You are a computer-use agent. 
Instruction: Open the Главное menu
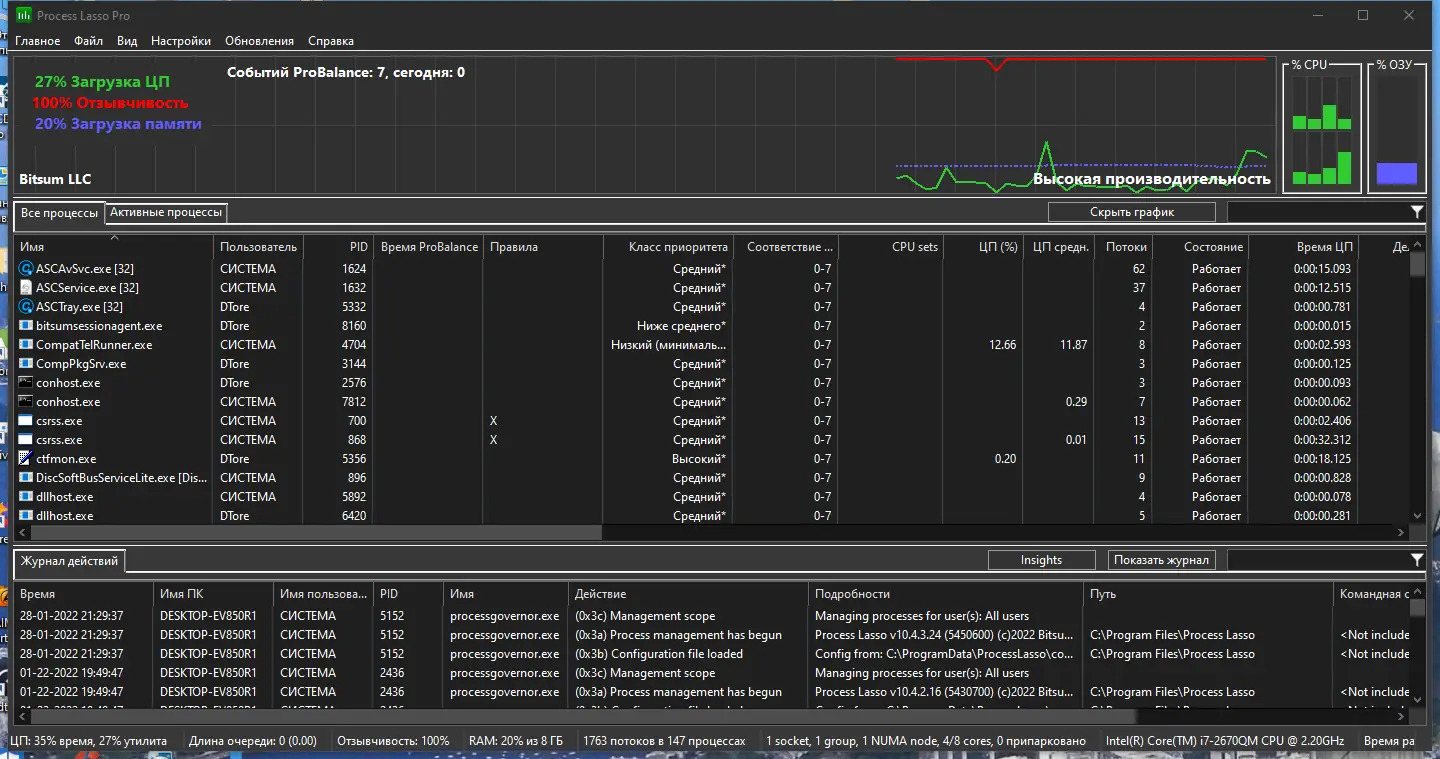tap(38, 41)
